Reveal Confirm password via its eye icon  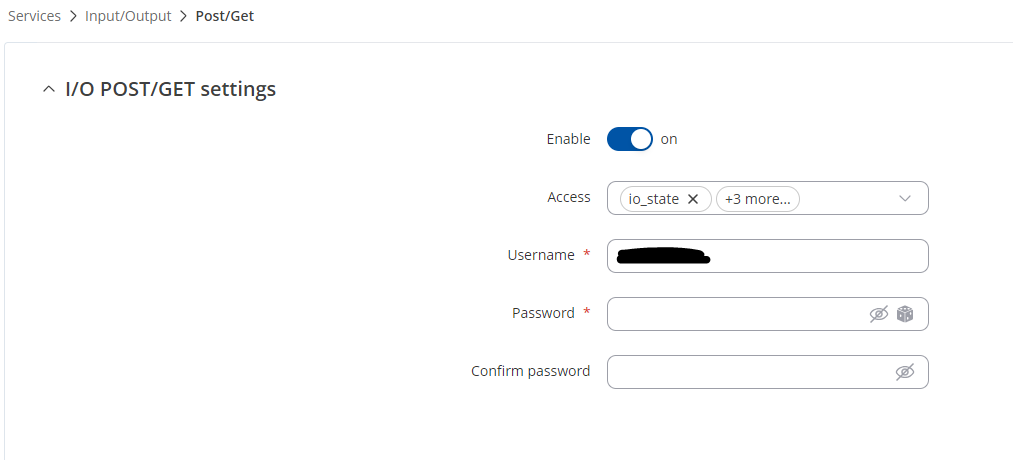pyautogui.click(x=905, y=372)
